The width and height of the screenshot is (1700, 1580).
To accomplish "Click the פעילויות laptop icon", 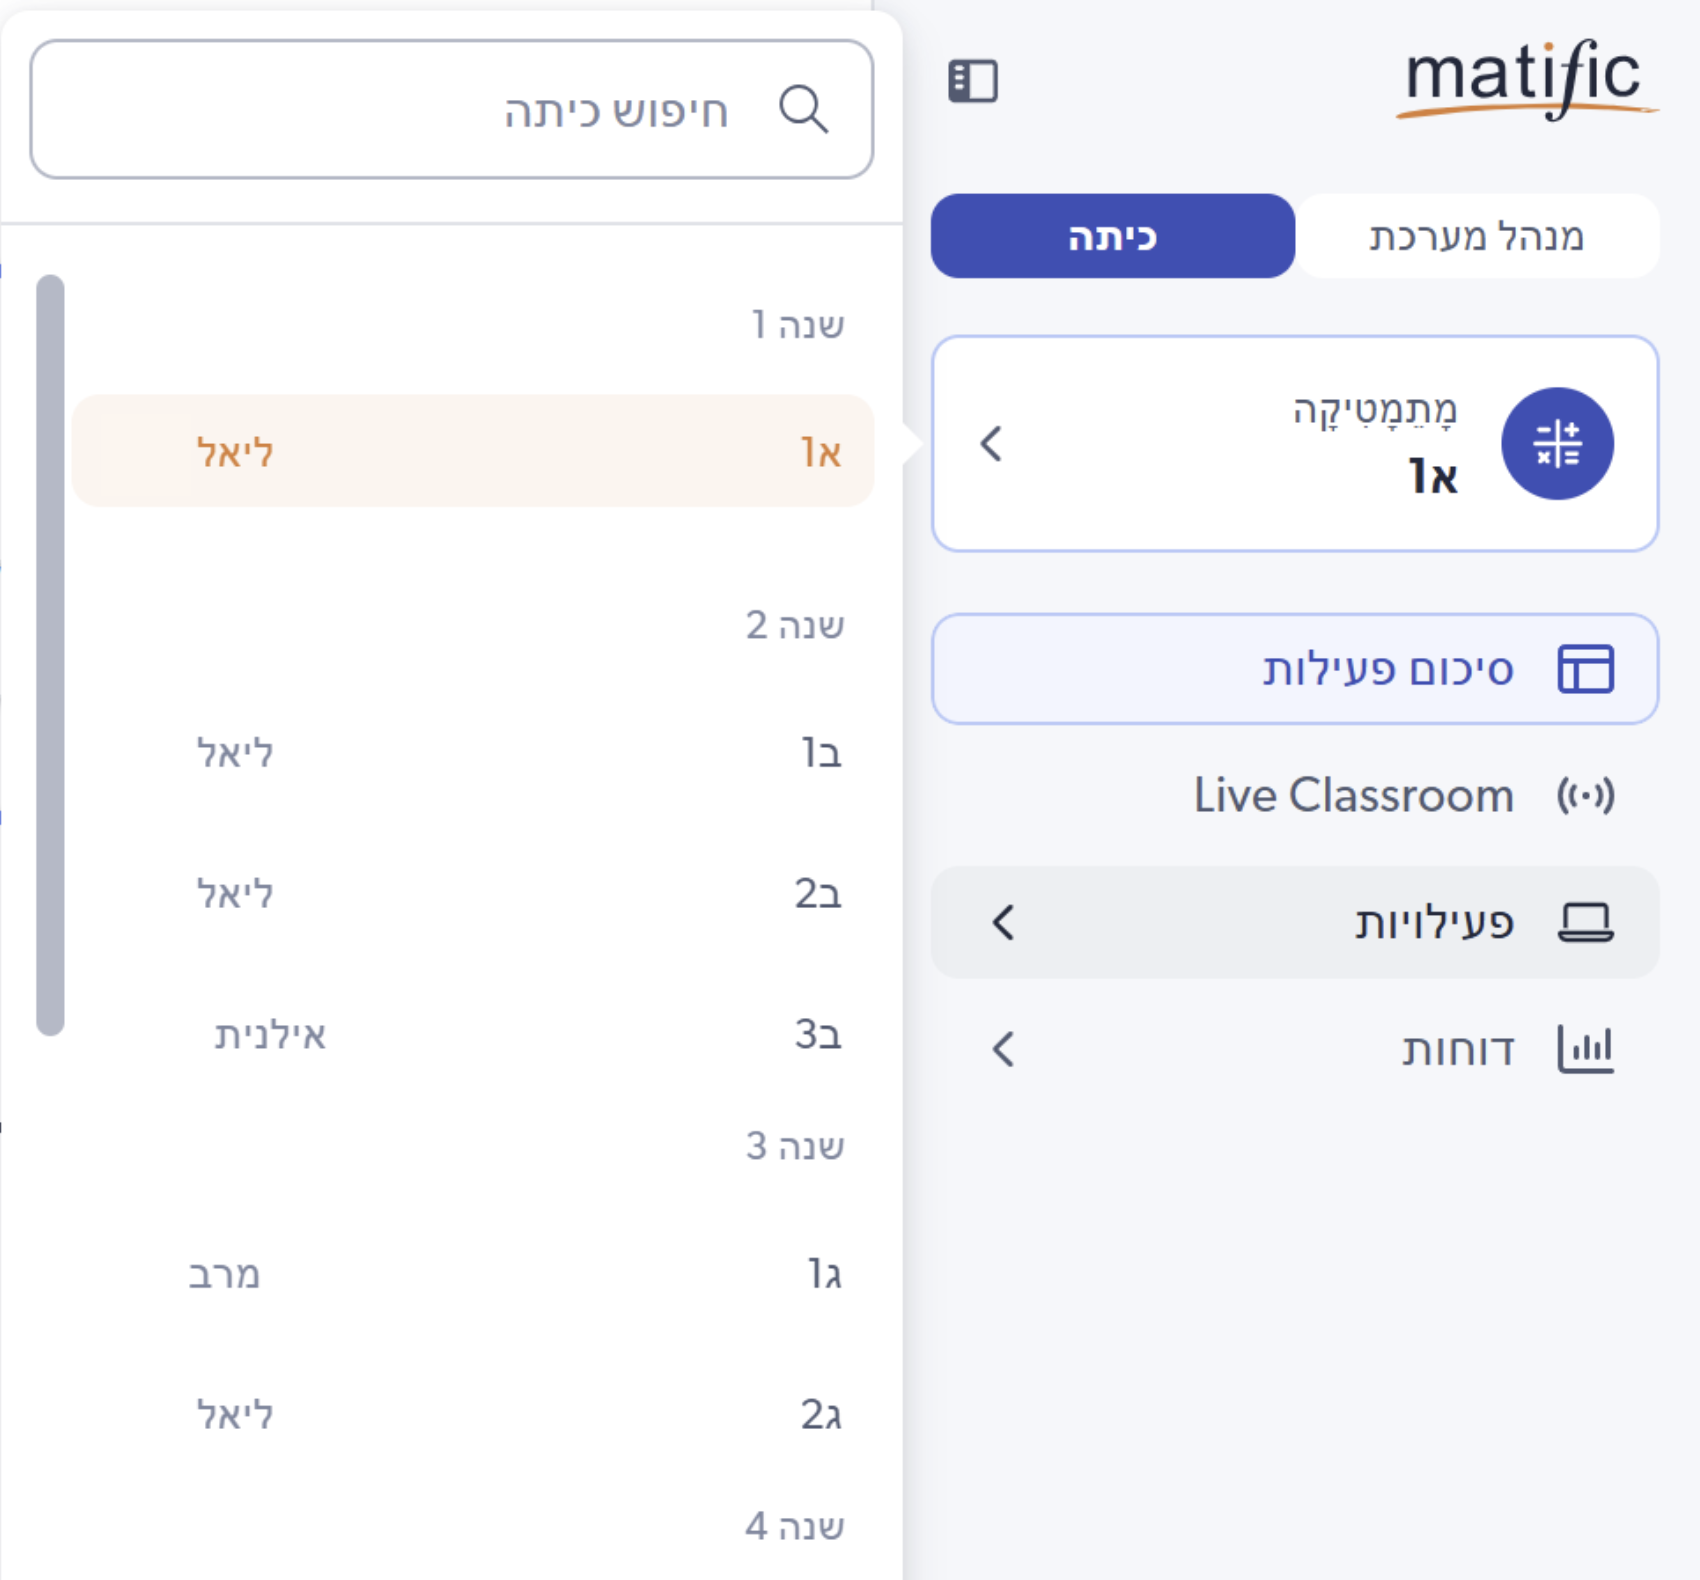I will tap(1585, 922).
